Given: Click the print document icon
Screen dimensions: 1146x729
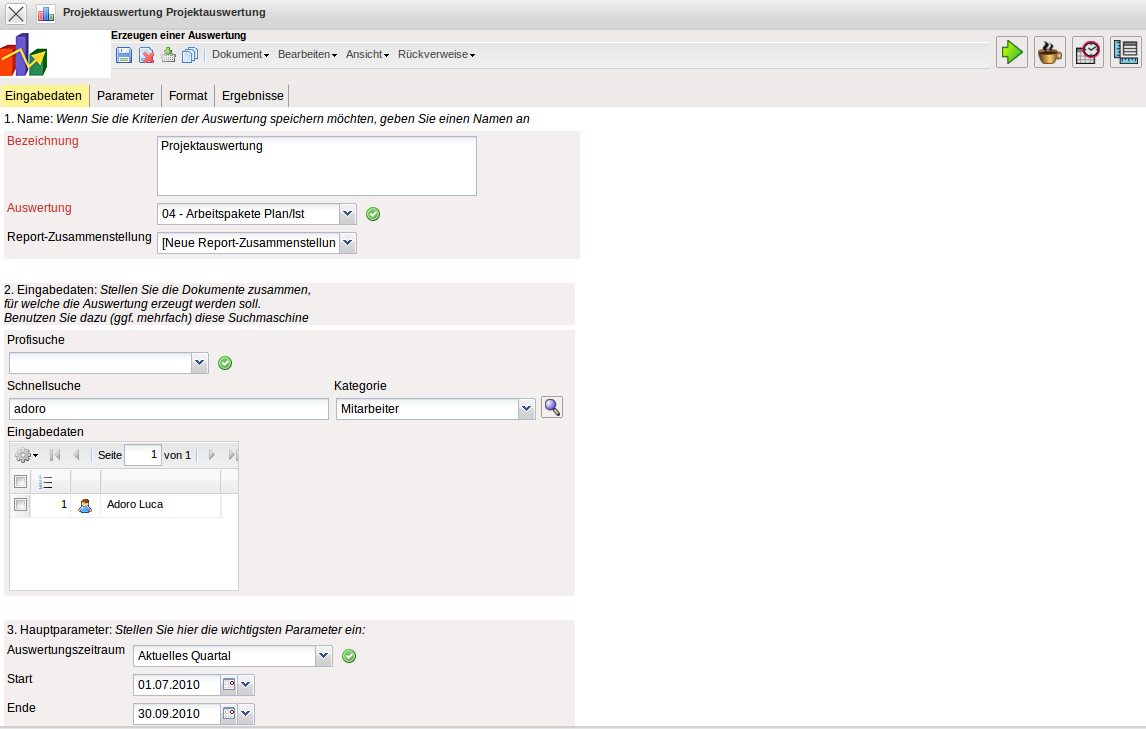Looking at the screenshot, I should tap(168, 55).
